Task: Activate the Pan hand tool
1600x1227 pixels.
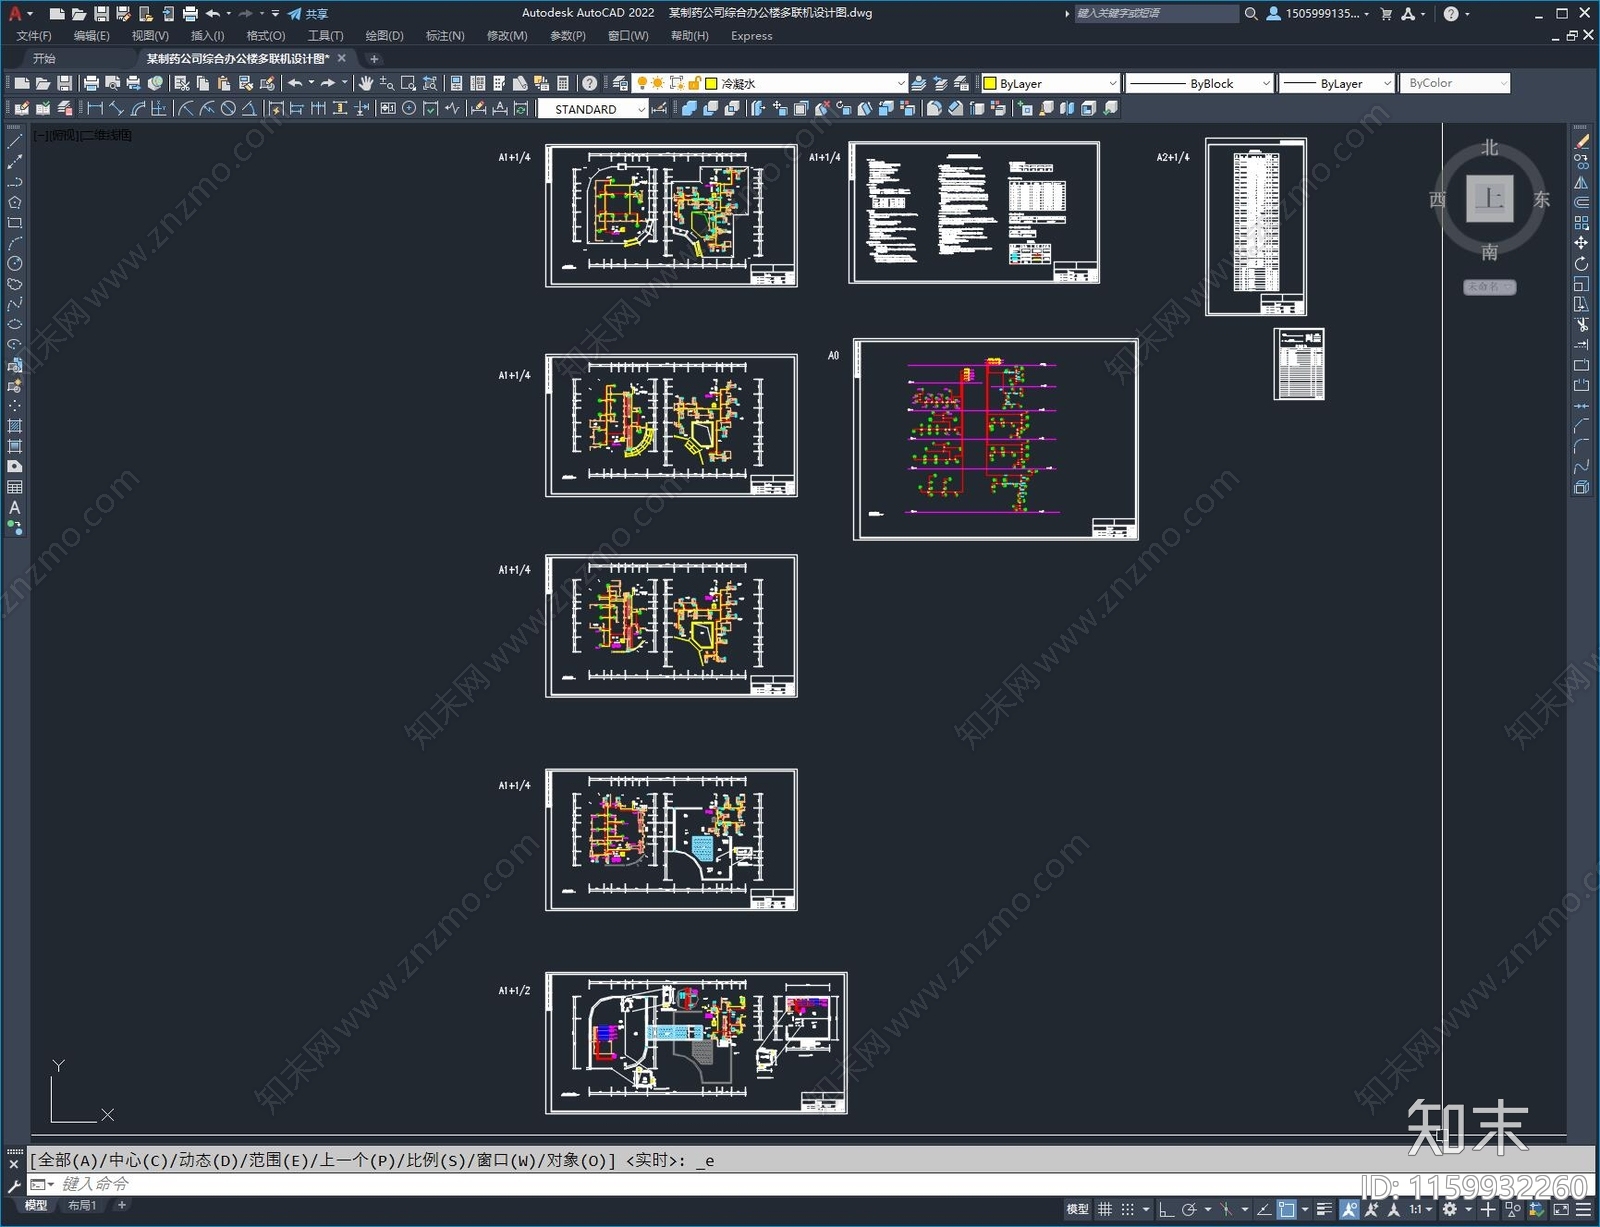Action: pos(366,84)
